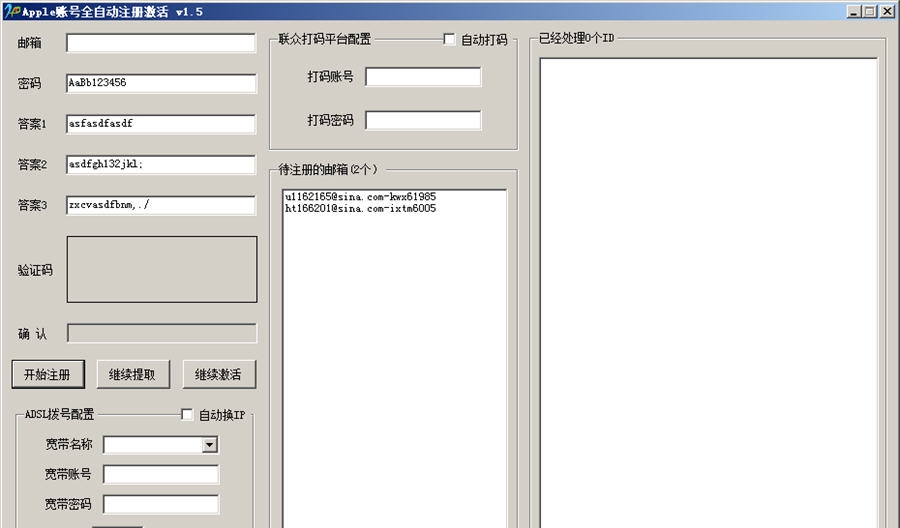The image size is (900, 528).
Task: Click the 验证码 captcha image box
Action: click(162, 269)
